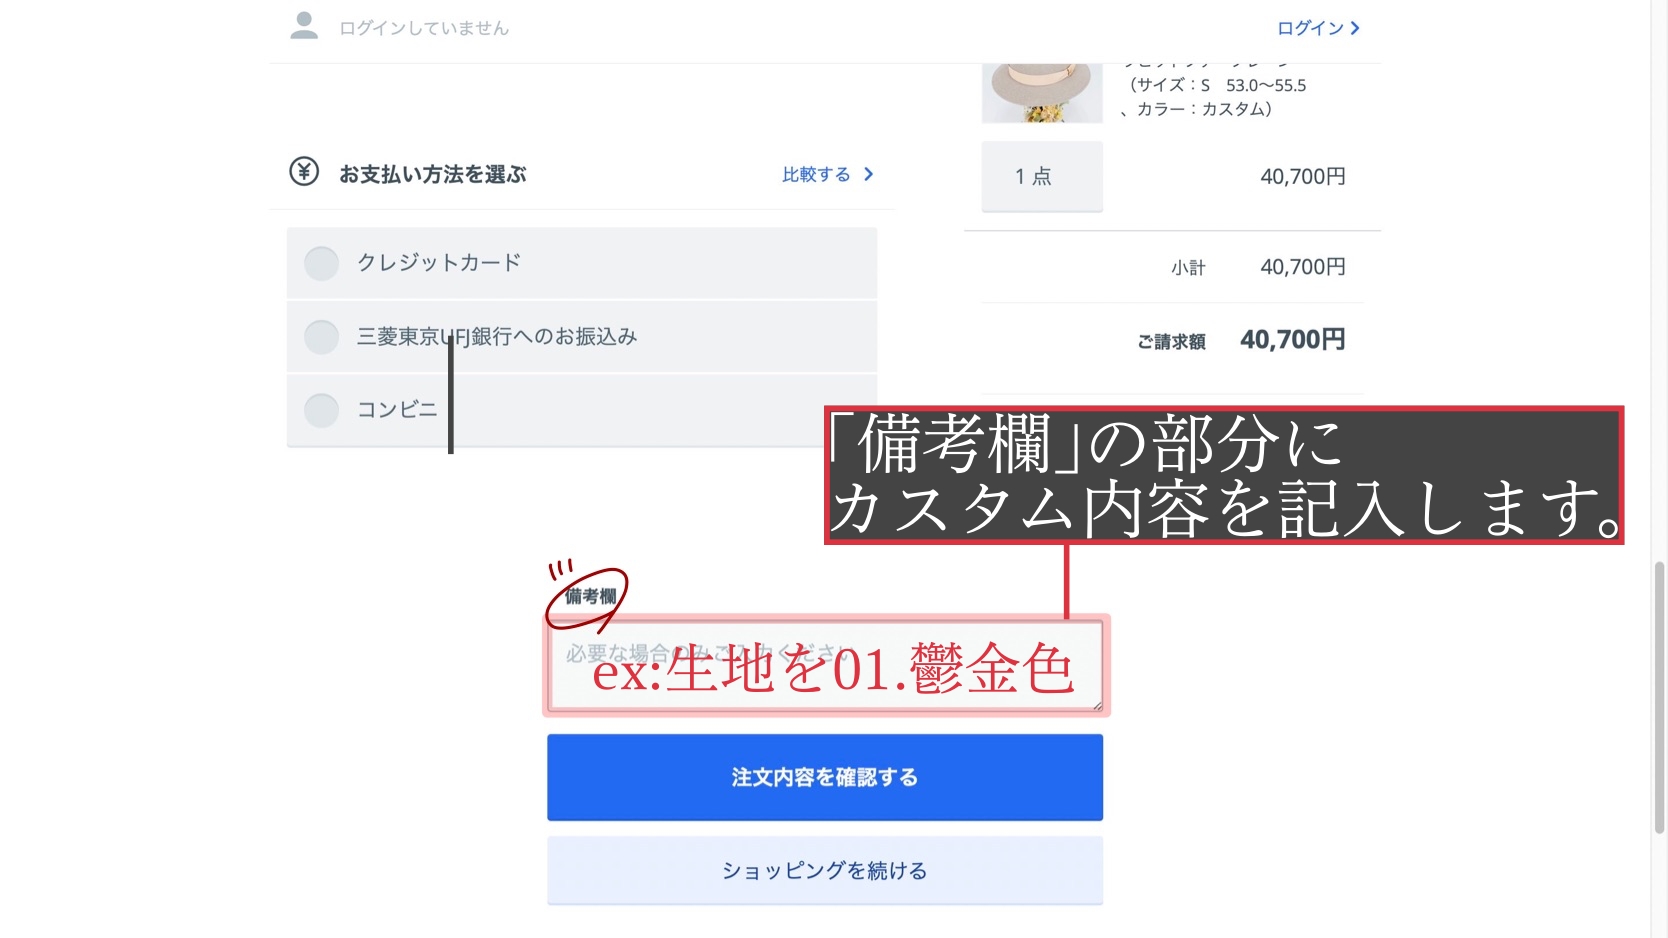Click the ログインしていません status text

click(424, 28)
